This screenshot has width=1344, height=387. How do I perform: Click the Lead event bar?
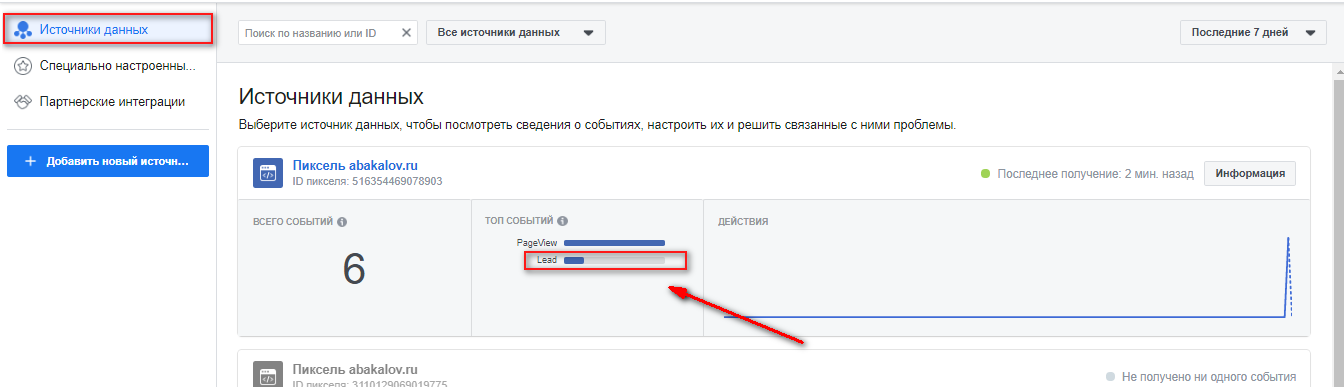(x=615, y=261)
